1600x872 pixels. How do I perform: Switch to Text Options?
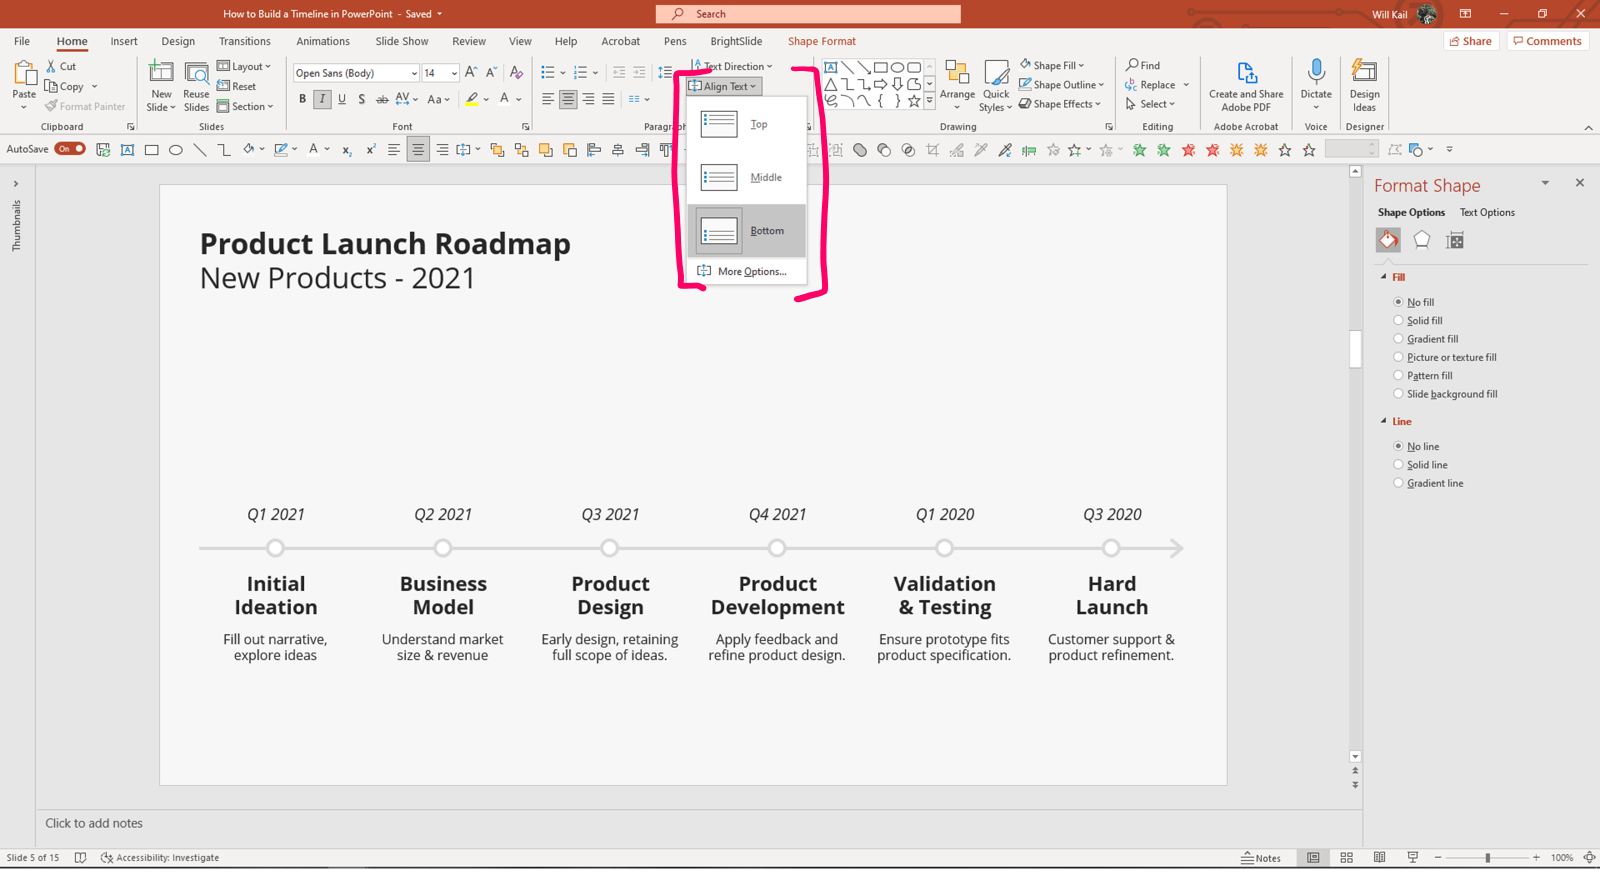coord(1487,212)
